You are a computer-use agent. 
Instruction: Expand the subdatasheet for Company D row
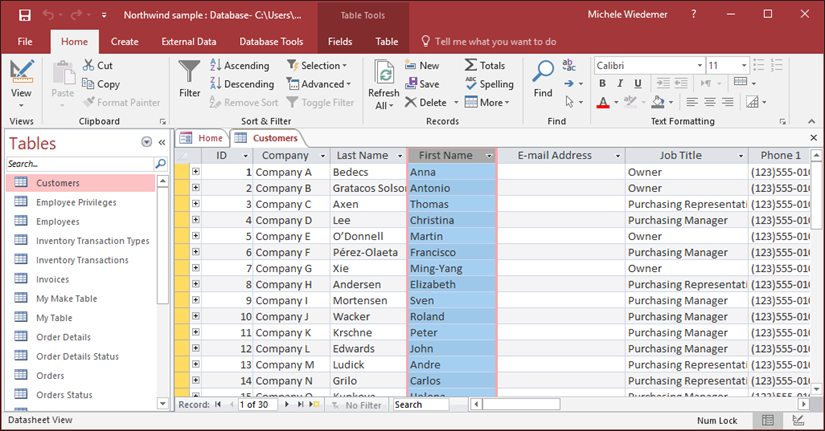(x=196, y=220)
